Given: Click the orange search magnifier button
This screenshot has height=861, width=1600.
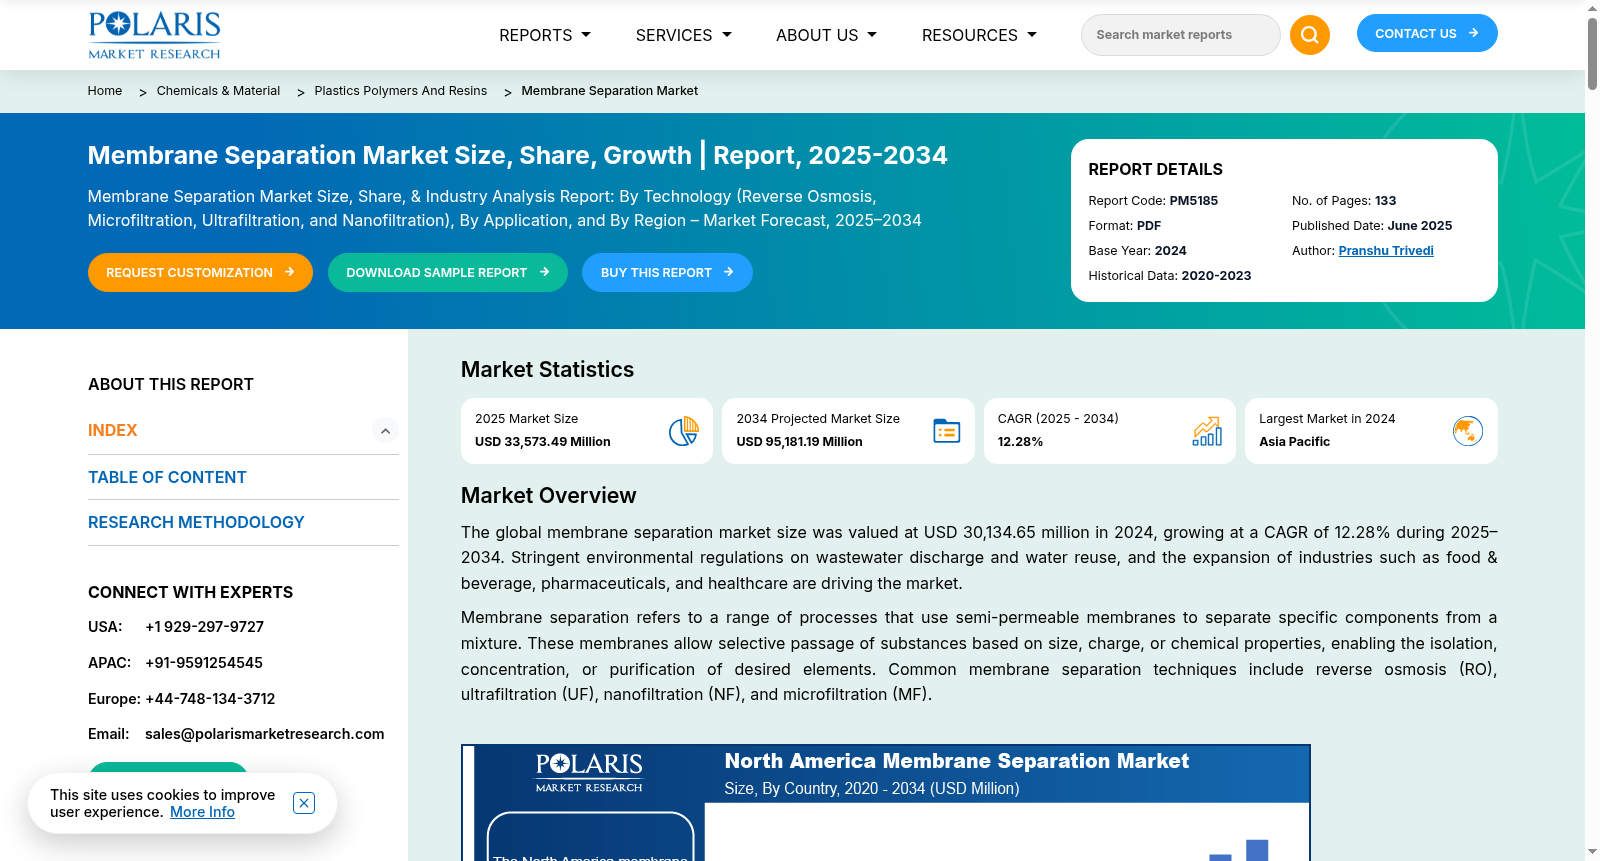Looking at the screenshot, I should [x=1309, y=35].
